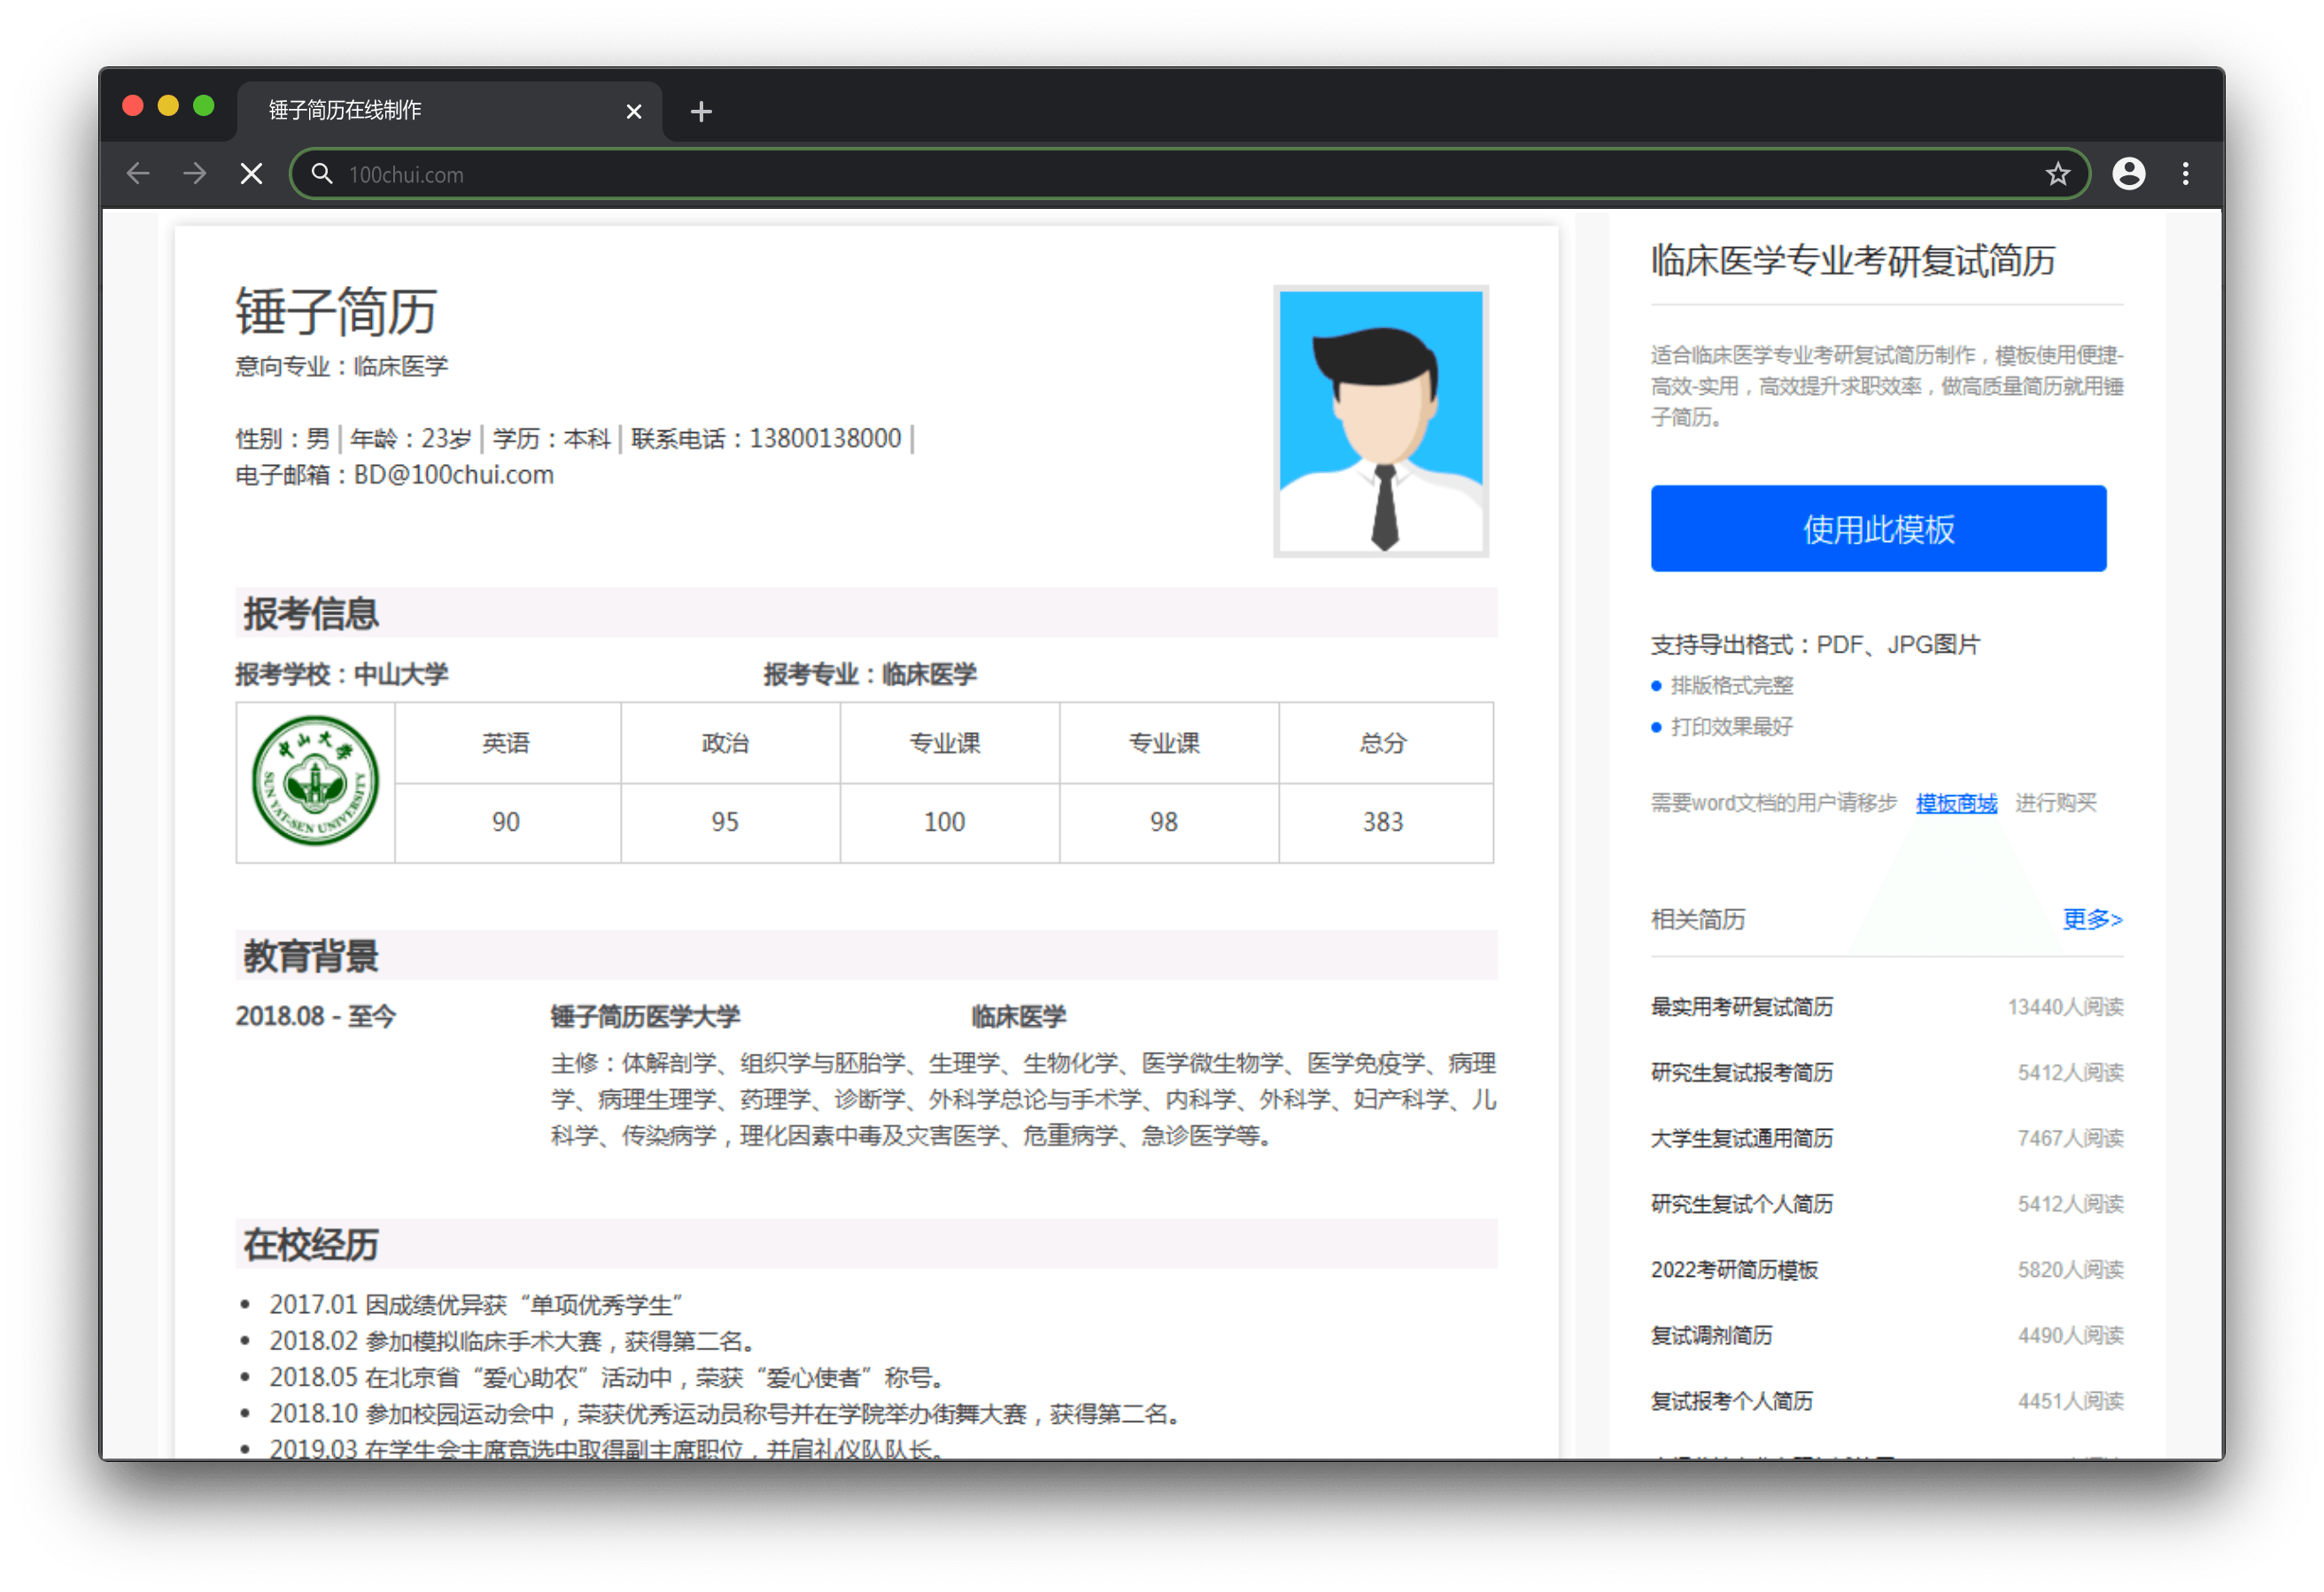Click the 报考学校：中山大学 text
2324x1592 pixels.
[x=341, y=674]
